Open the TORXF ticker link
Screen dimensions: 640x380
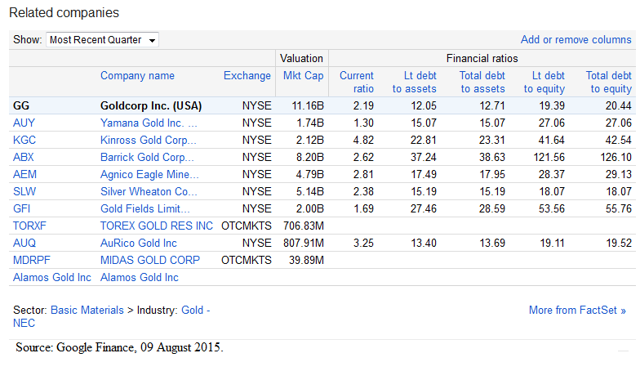click(29, 226)
